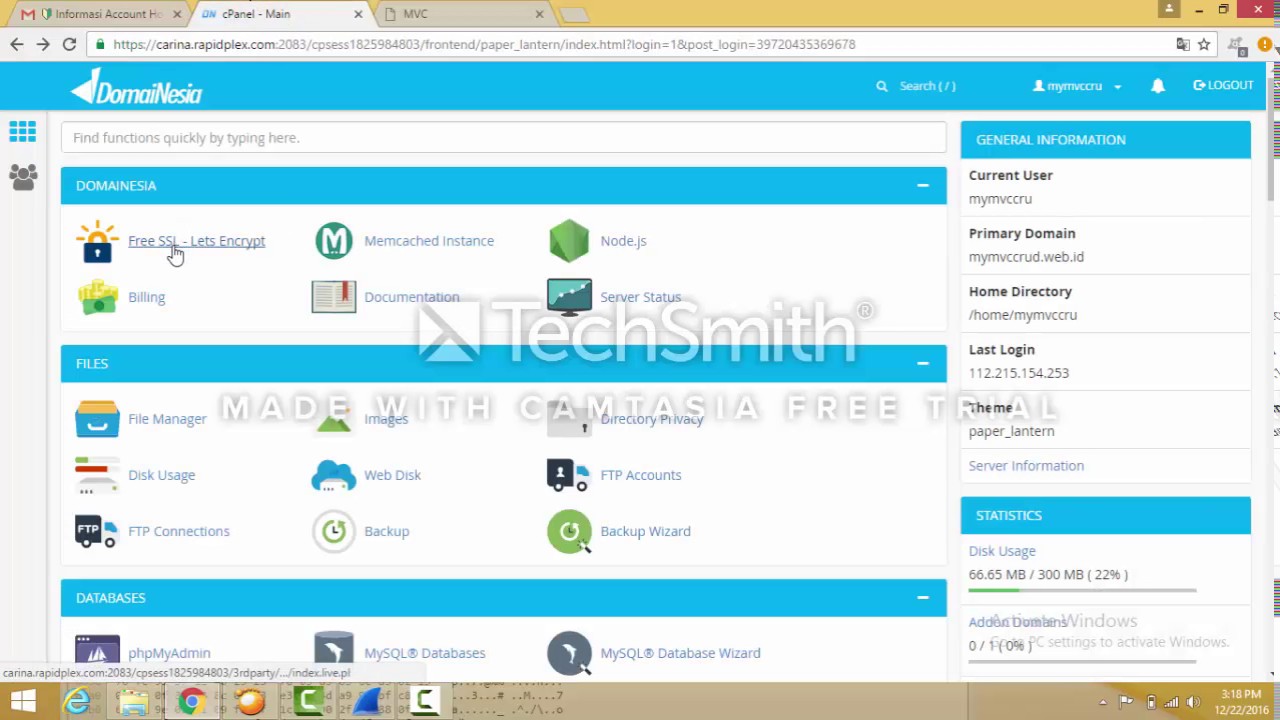1280x720 pixels.
Task: Click the DomaiNesia logo
Action: pyautogui.click(x=137, y=87)
